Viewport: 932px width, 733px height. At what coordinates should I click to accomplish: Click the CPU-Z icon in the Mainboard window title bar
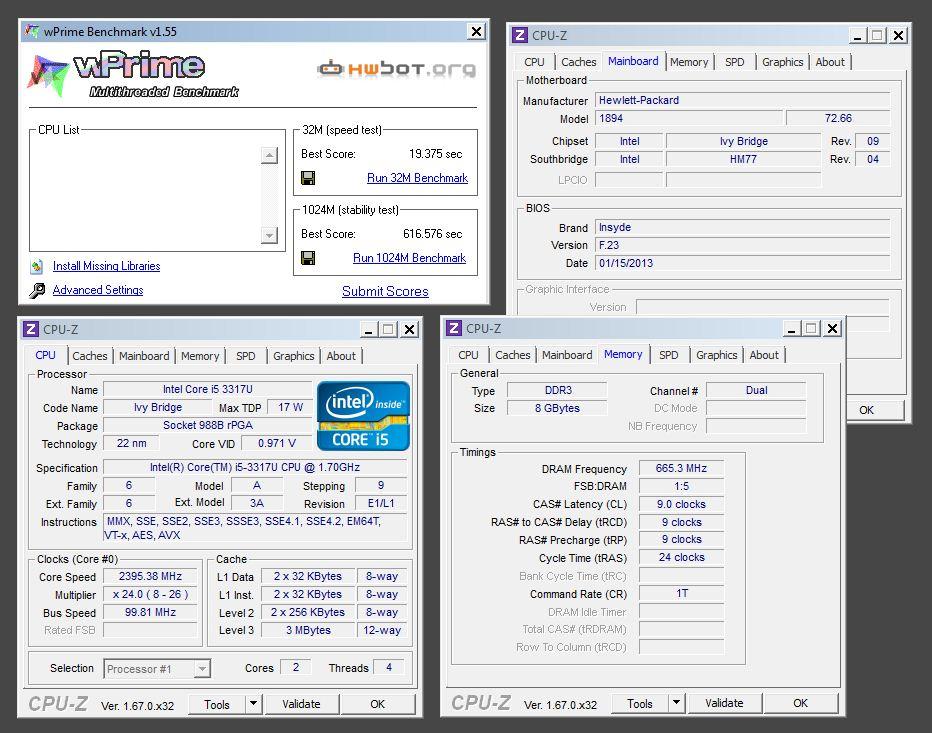519,35
